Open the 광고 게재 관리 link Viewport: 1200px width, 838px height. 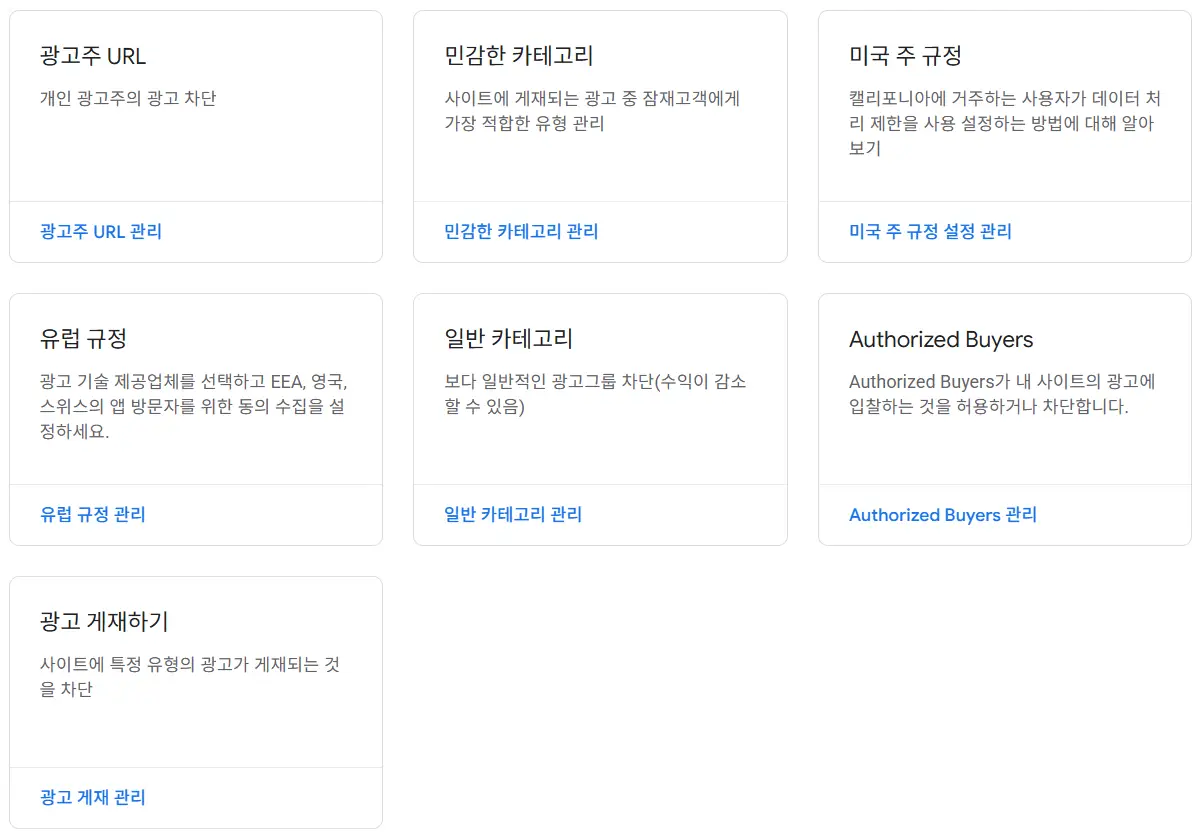[93, 797]
